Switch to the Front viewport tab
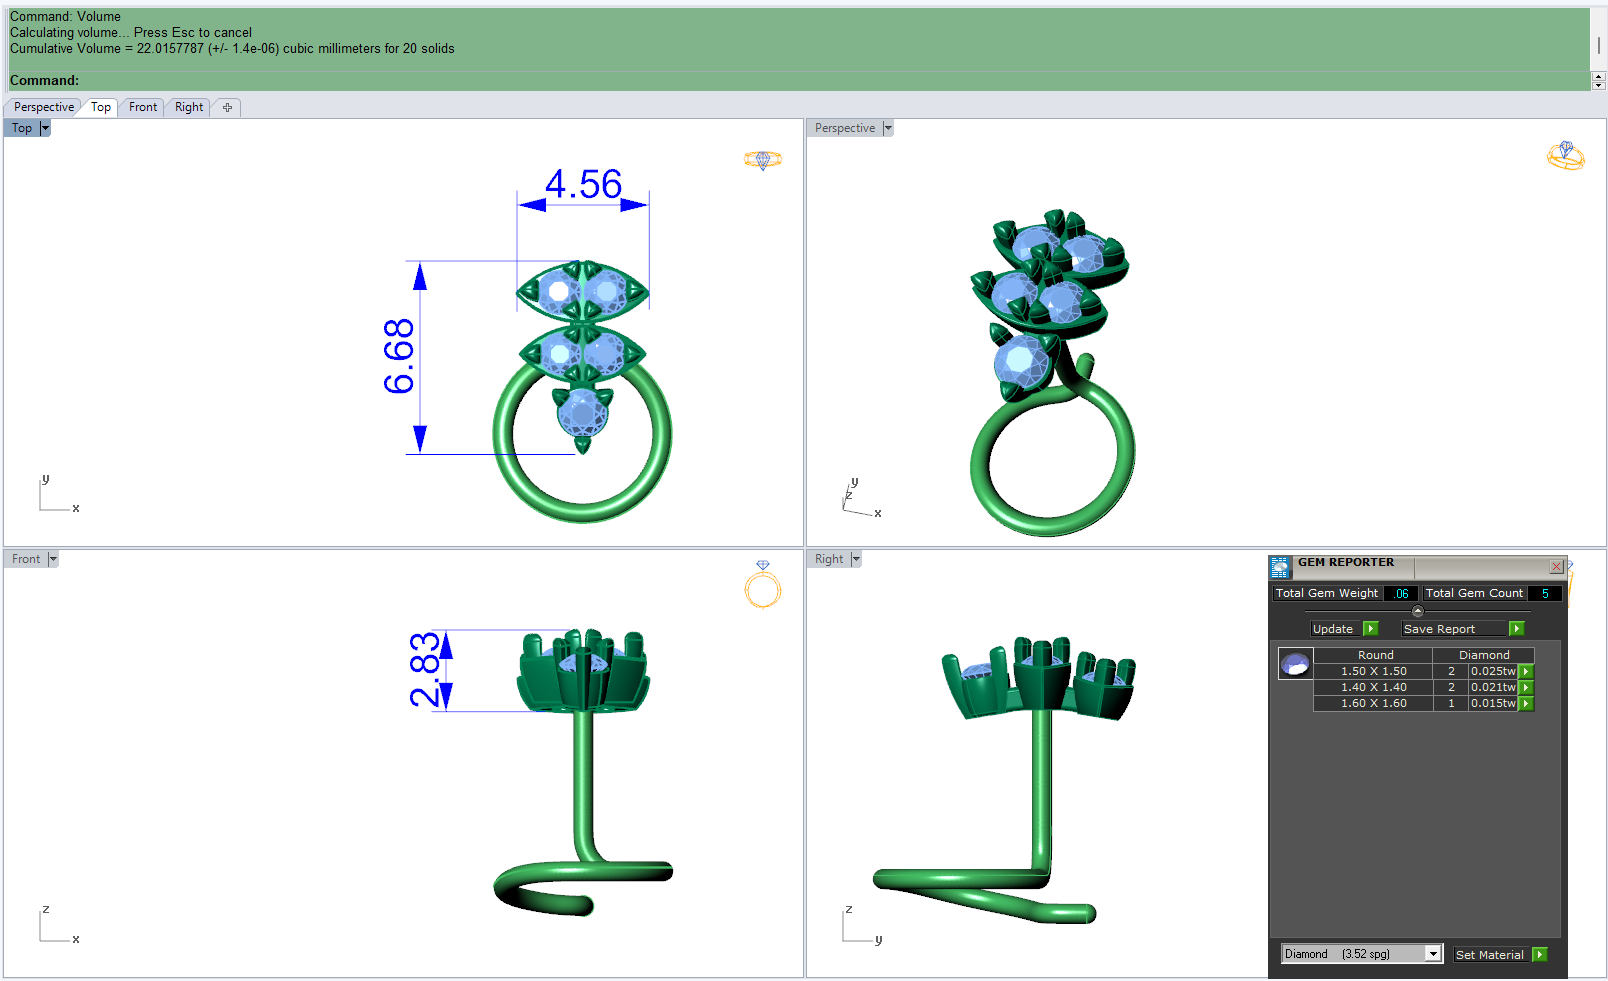The image size is (1608, 981). tap(143, 107)
